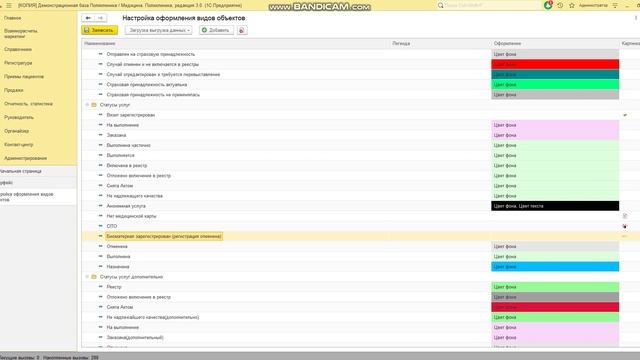Click picture icon in Нет медицинской карты row
The width and height of the screenshot is (640, 360).
(x=625, y=216)
